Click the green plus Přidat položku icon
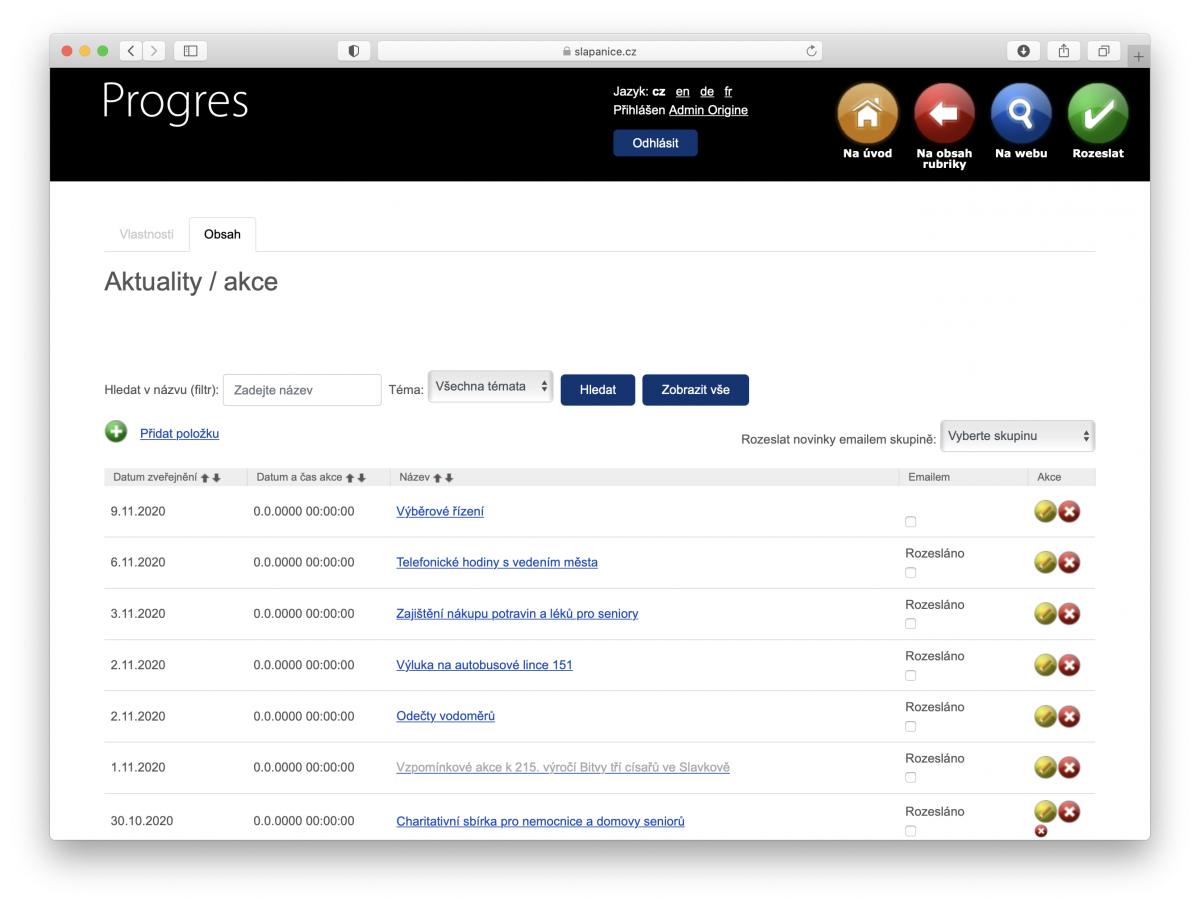This screenshot has height=906, width=1200. pyautogui.click(x=116, y=432)
